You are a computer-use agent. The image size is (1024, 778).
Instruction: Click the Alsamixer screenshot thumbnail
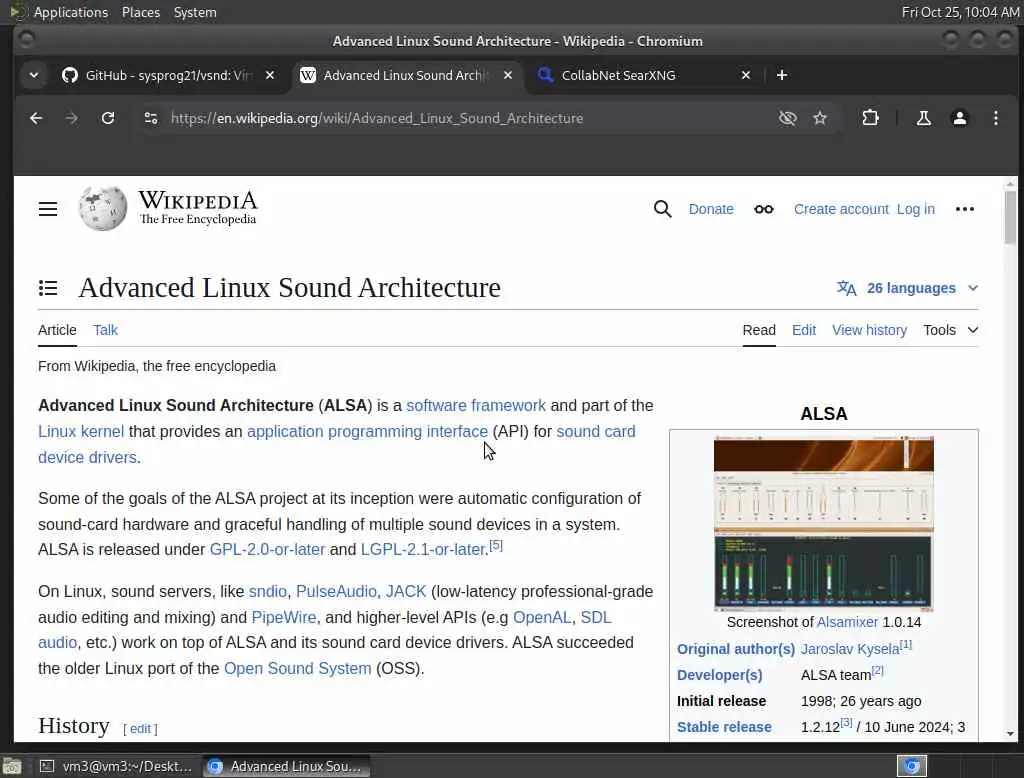[824, 524]
